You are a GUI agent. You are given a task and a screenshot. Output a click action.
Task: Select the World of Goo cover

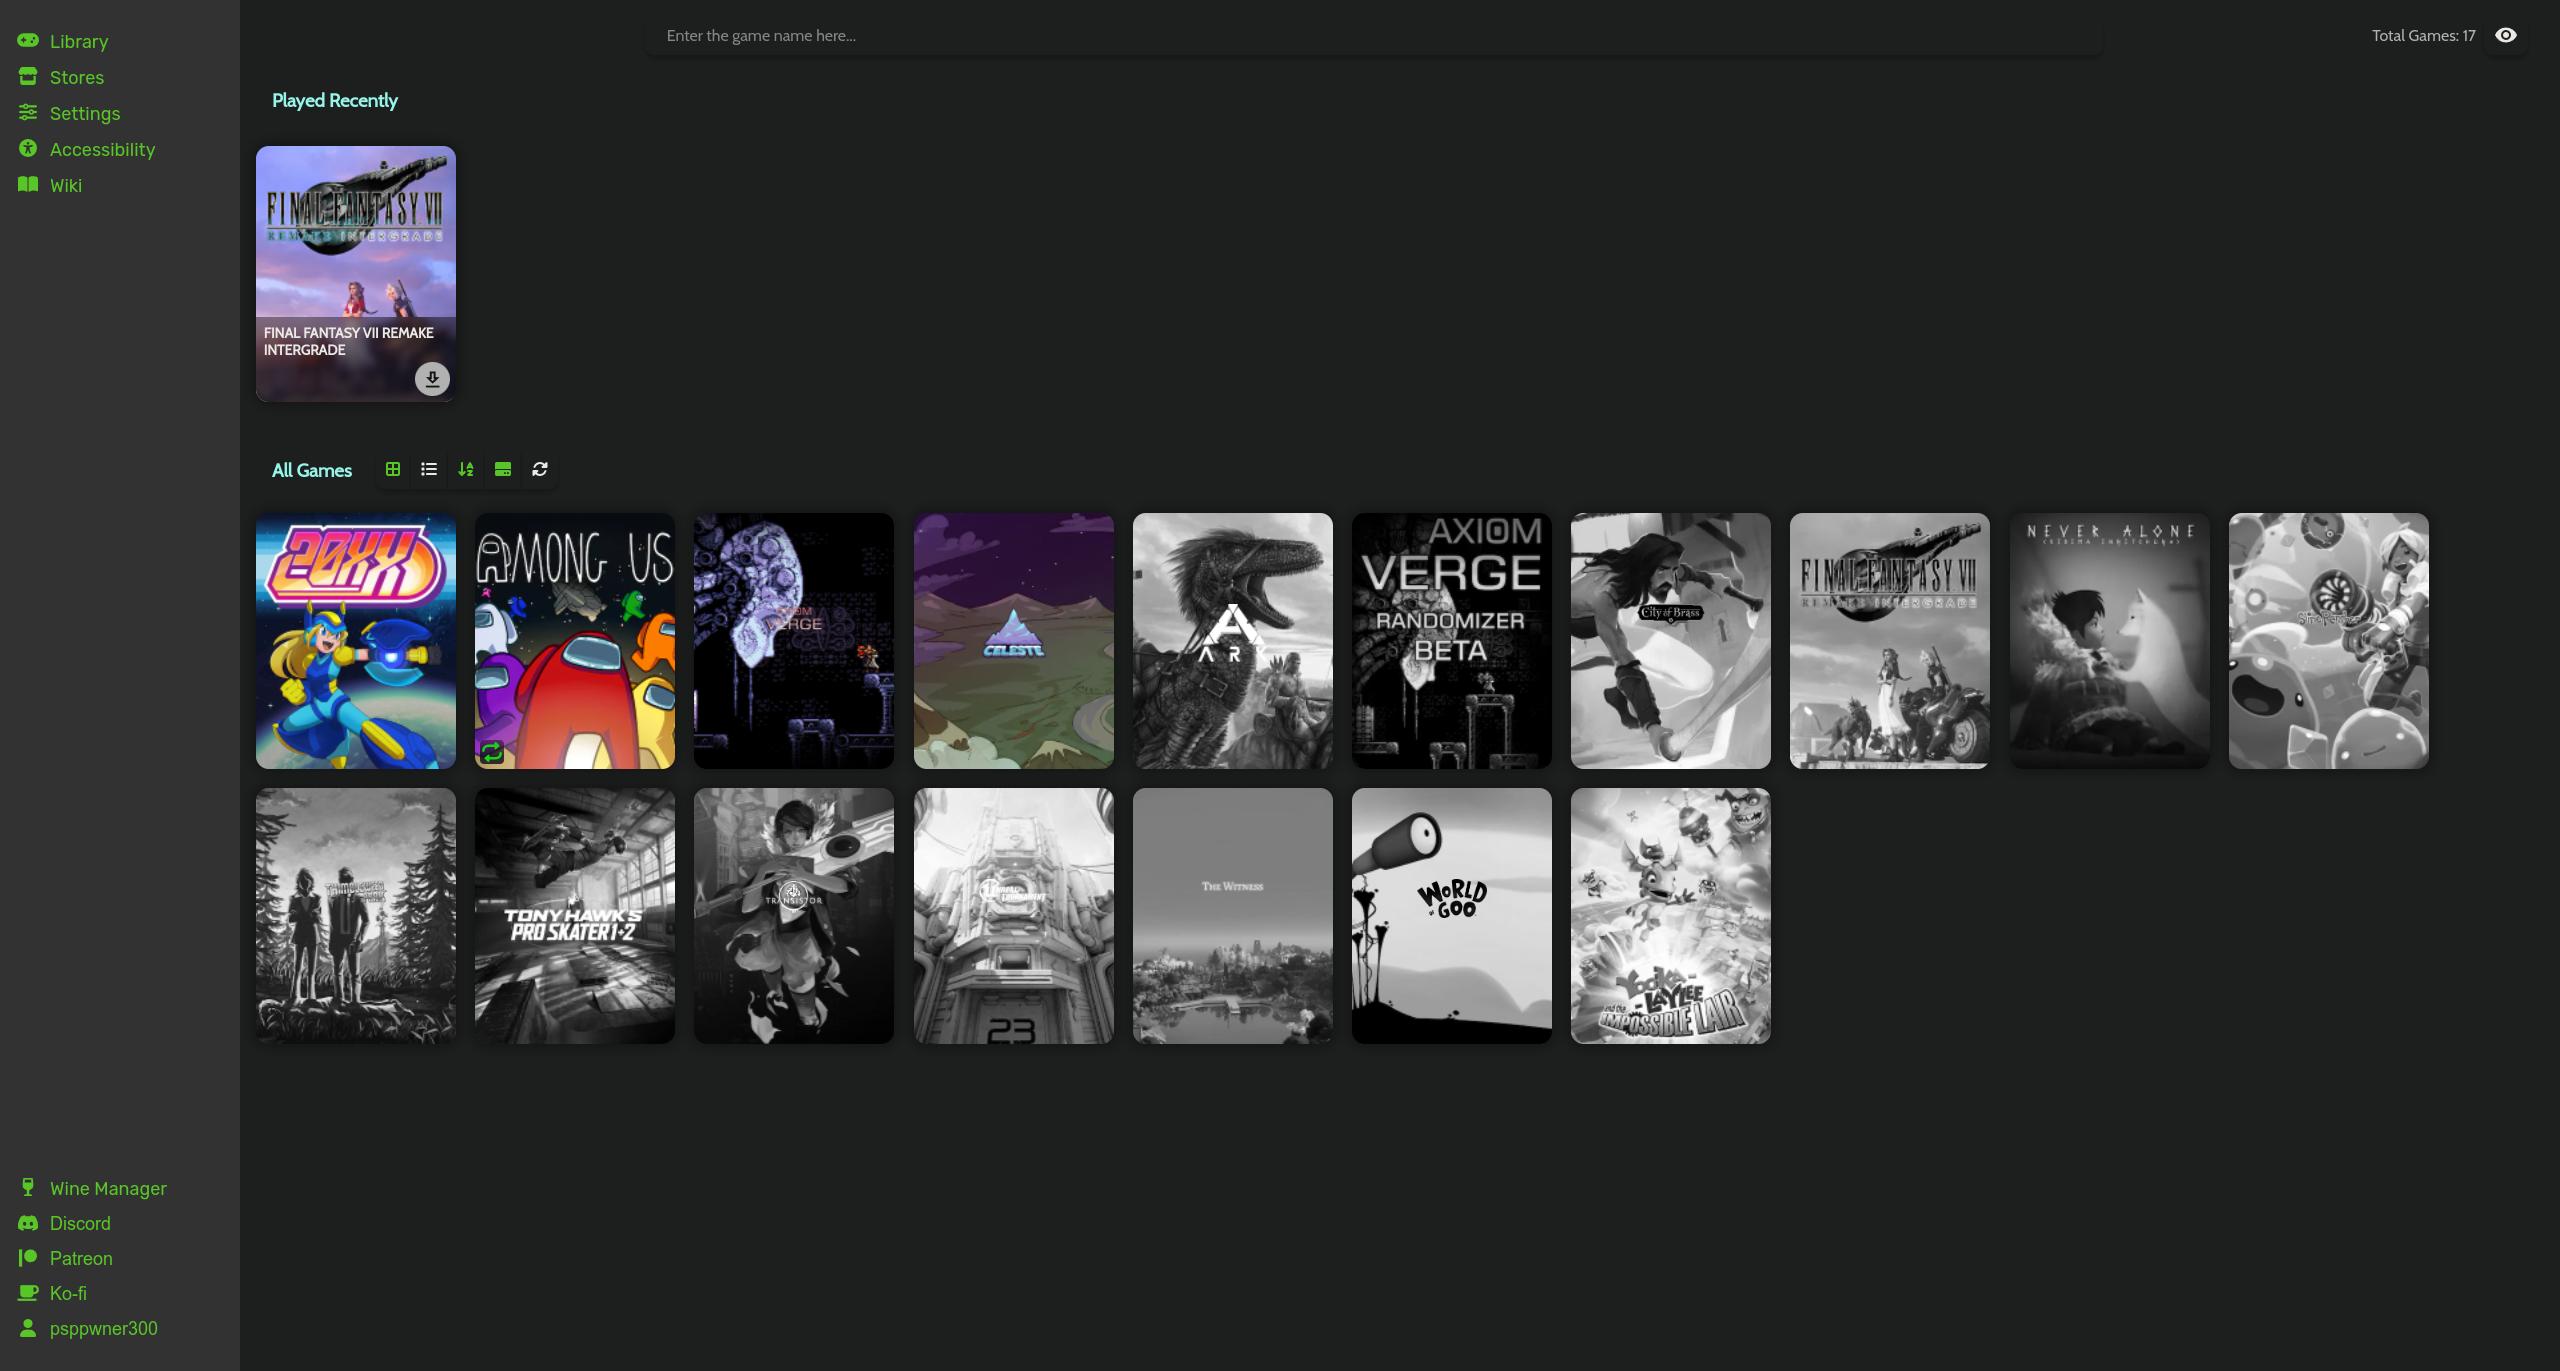[1452, 916]
